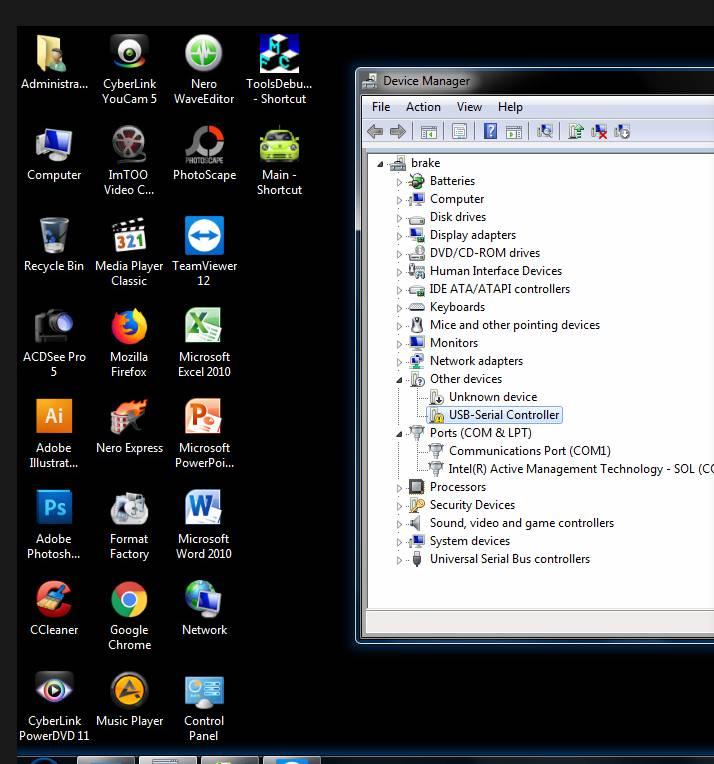
Task: Select the DVD/CD-ROM drives row
Action: (x=484, y=252)
